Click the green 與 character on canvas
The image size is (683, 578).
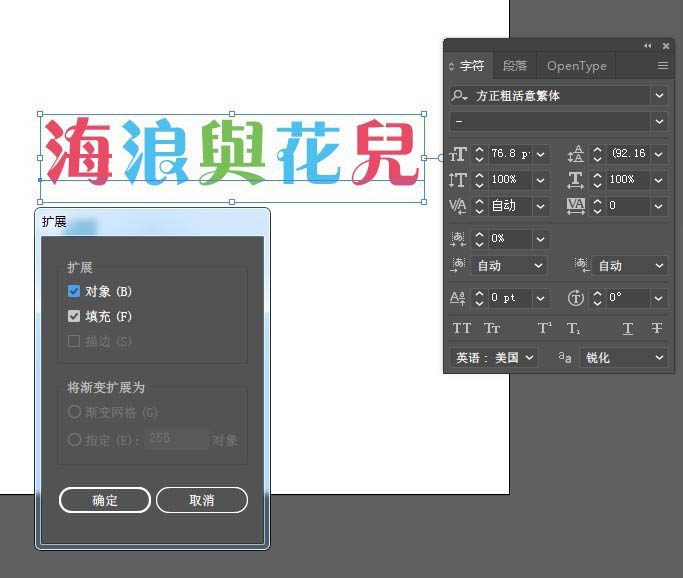[x=232, y=151]
